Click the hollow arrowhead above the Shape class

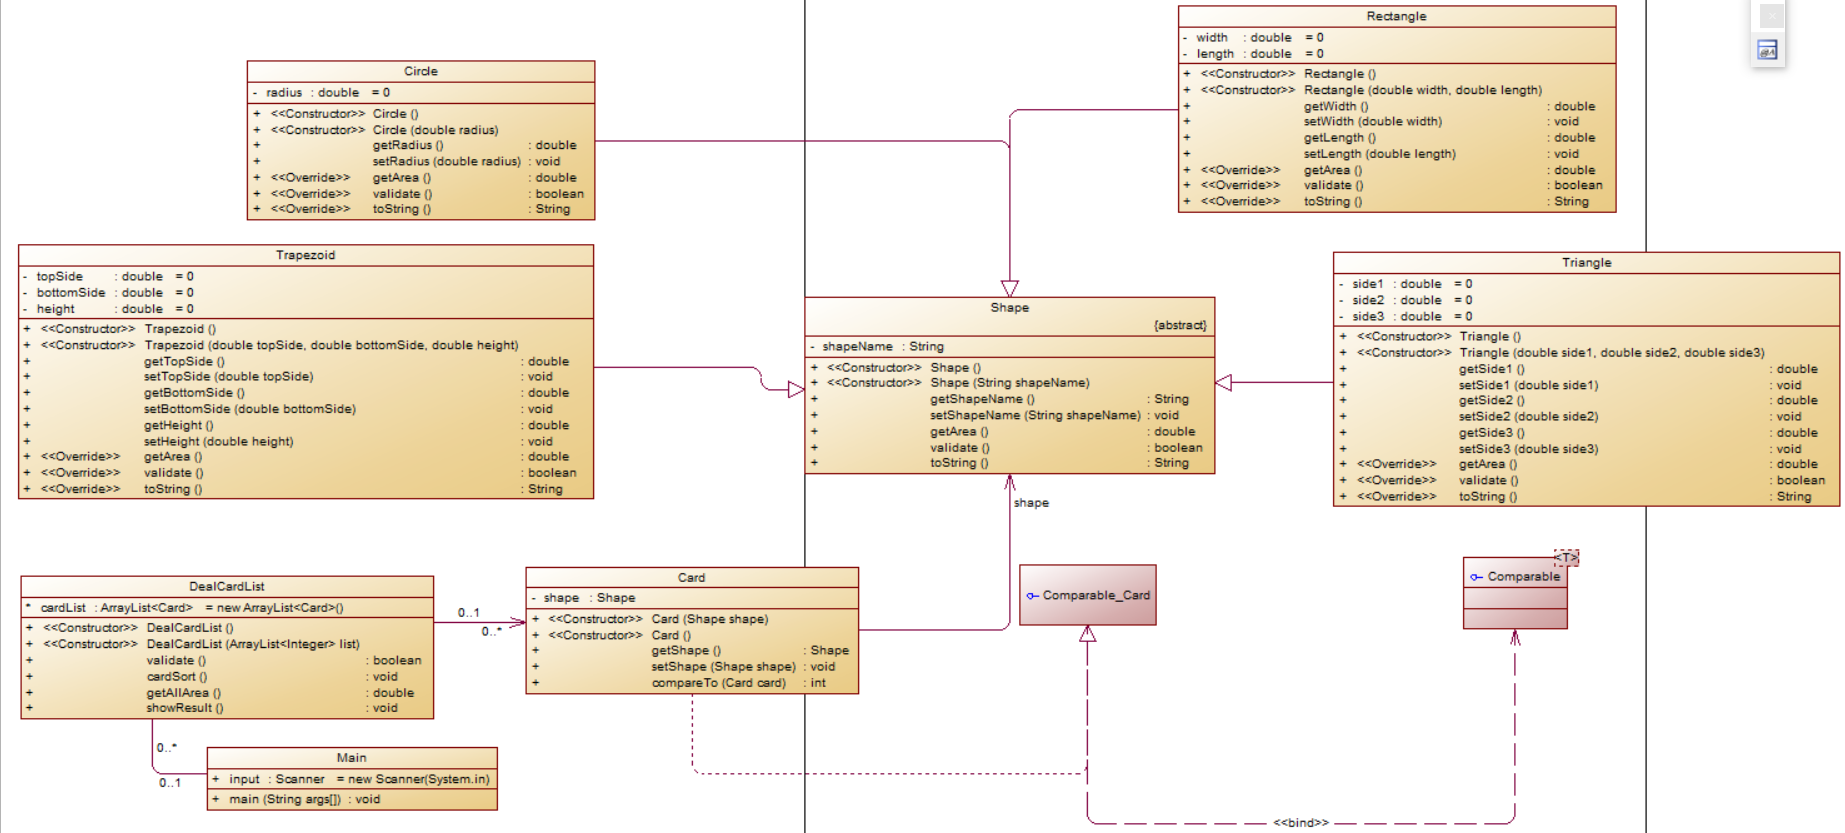1010,288
